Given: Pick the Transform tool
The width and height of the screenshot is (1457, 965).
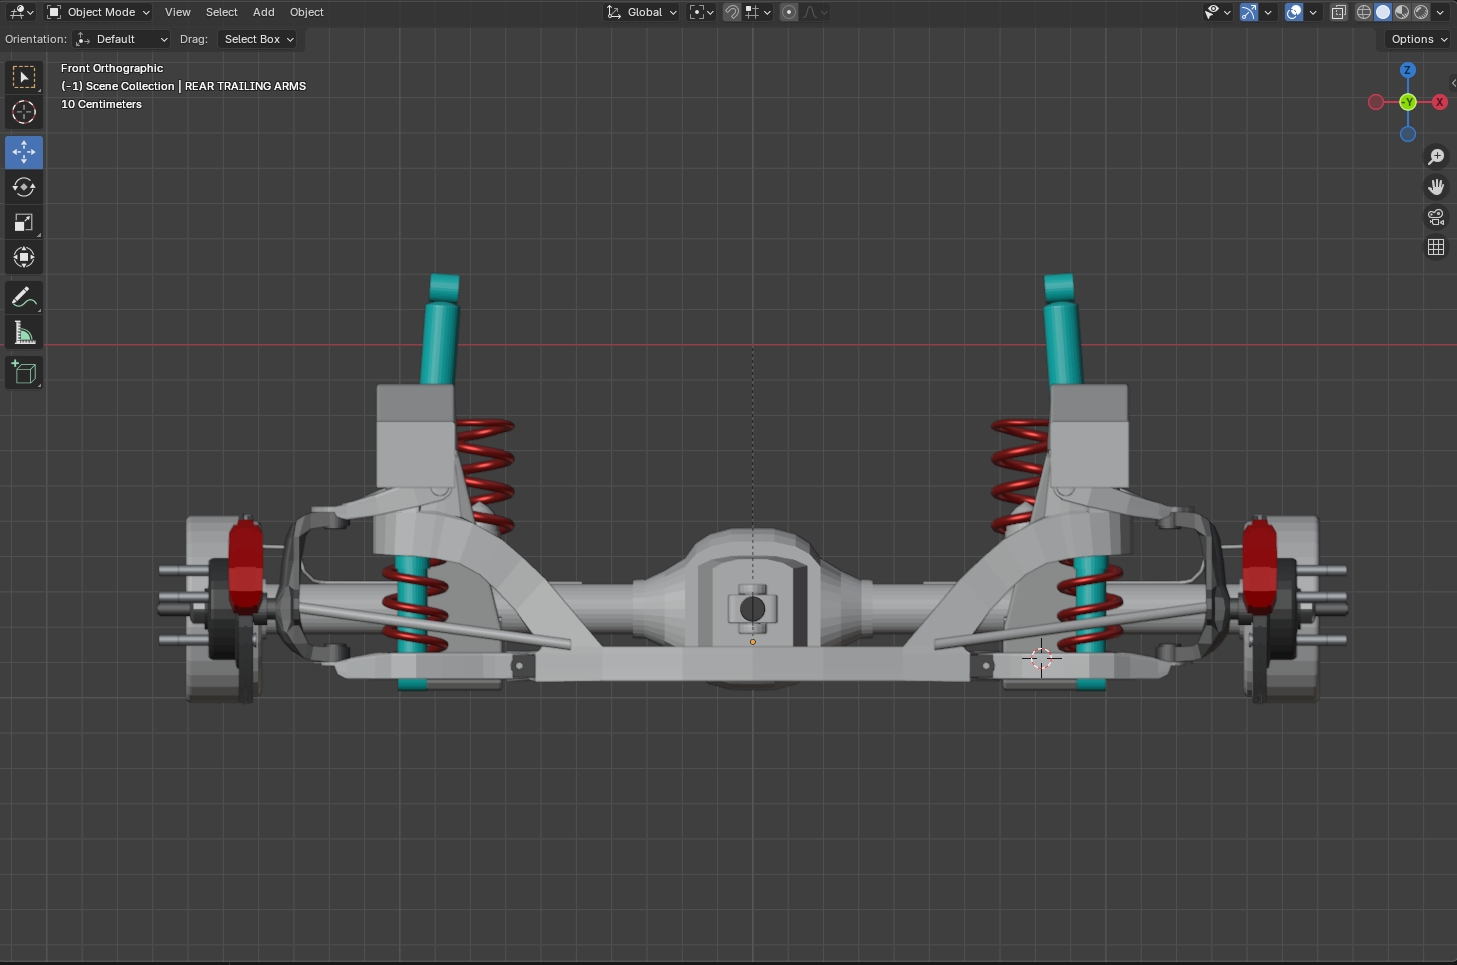Looking at the screenshot, I should [x=24, y=257].
